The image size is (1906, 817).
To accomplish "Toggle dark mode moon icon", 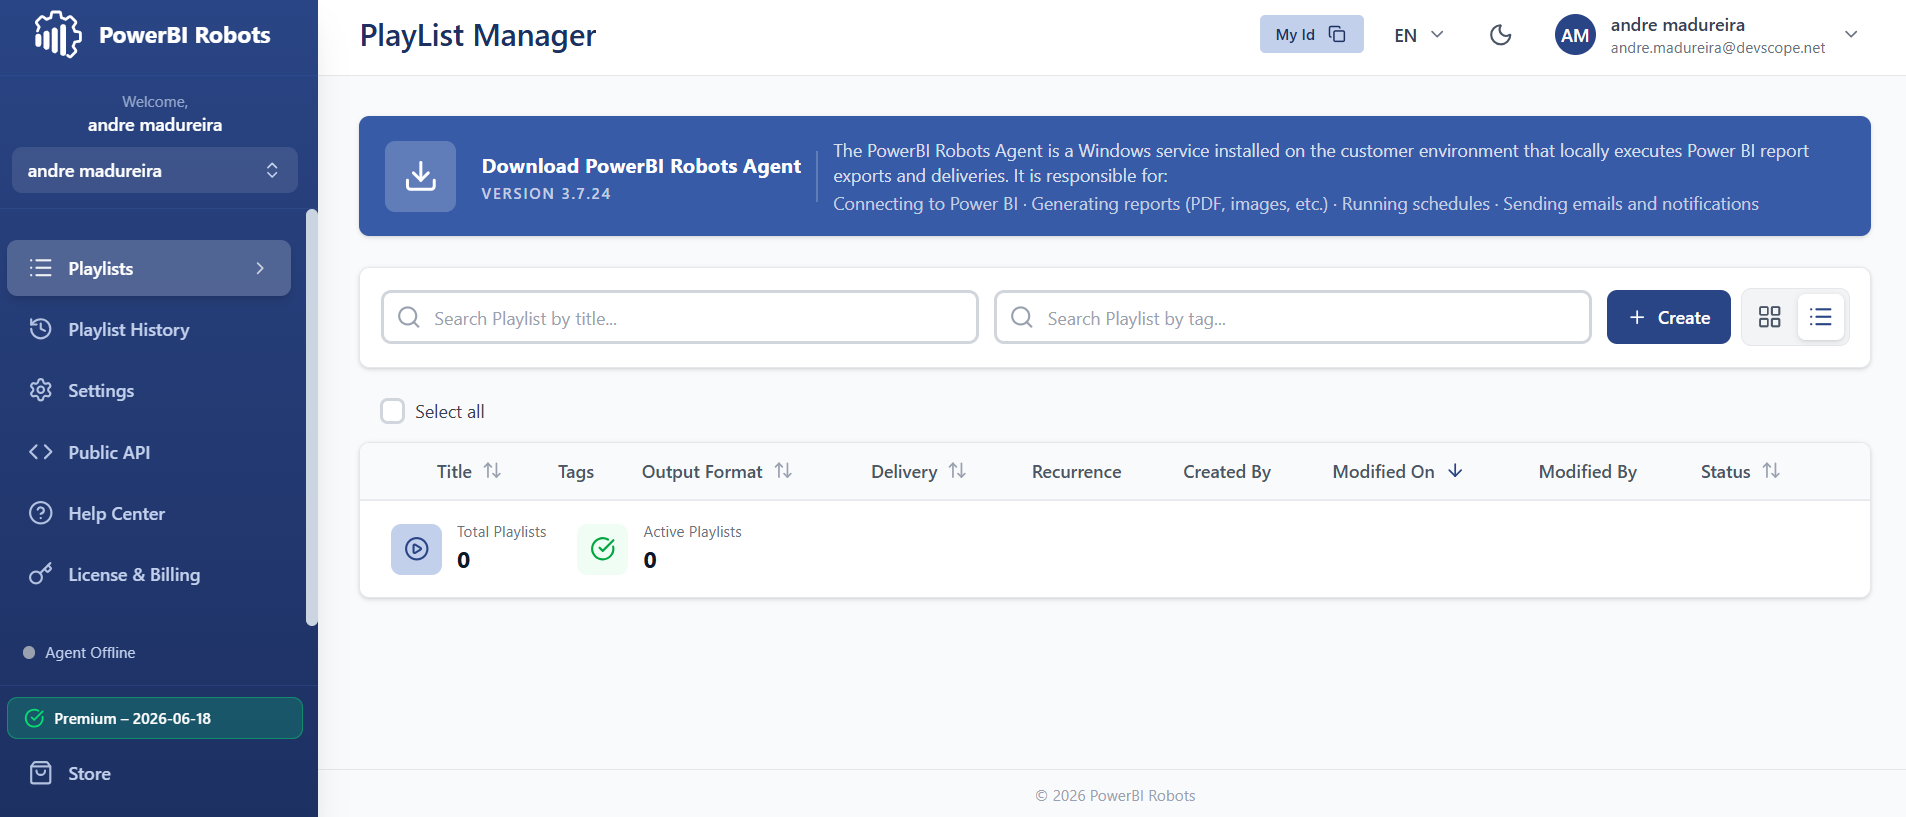I will pyautogui.click(x=1500, y=35).
